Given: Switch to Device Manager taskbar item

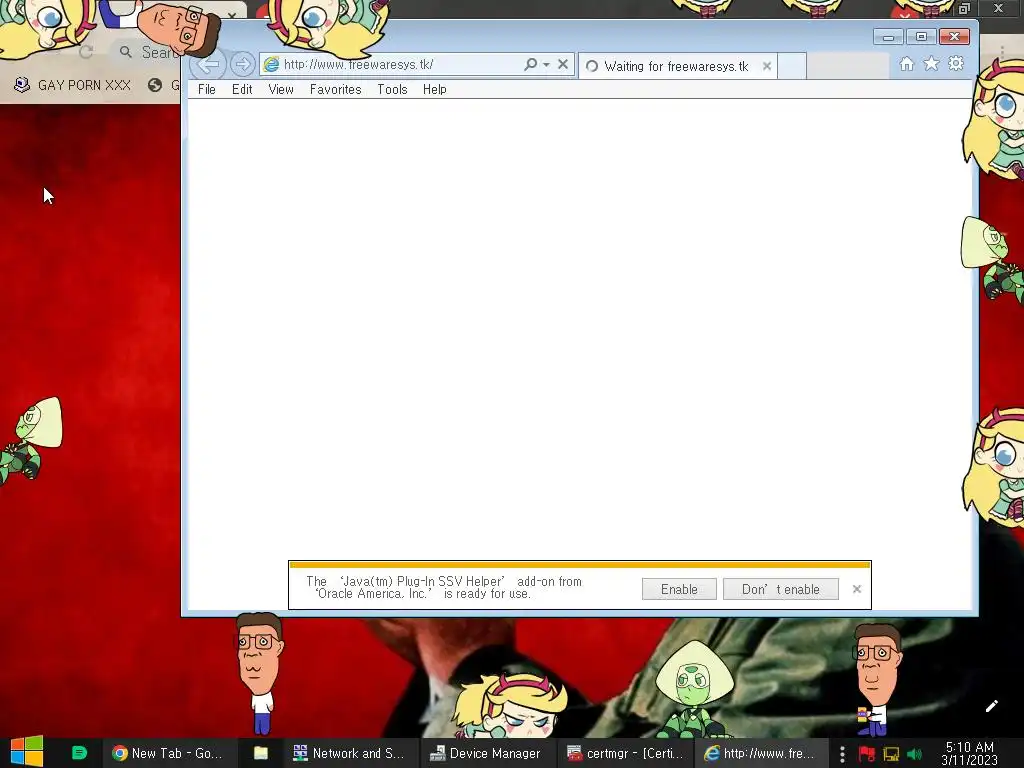Looking at the screenshot, I should (486, 753).
